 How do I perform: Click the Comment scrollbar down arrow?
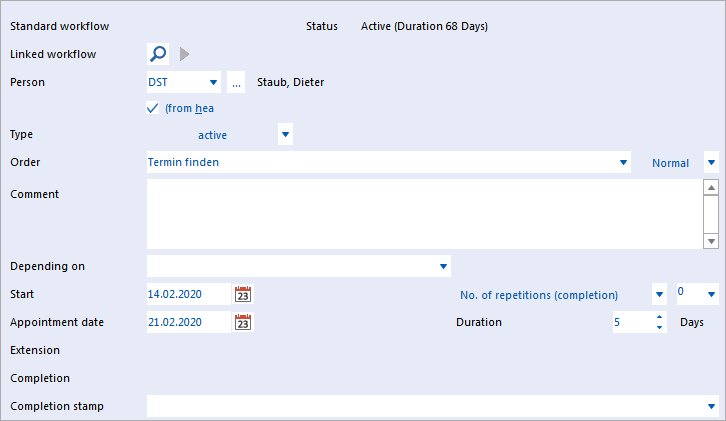coord(711,241)
